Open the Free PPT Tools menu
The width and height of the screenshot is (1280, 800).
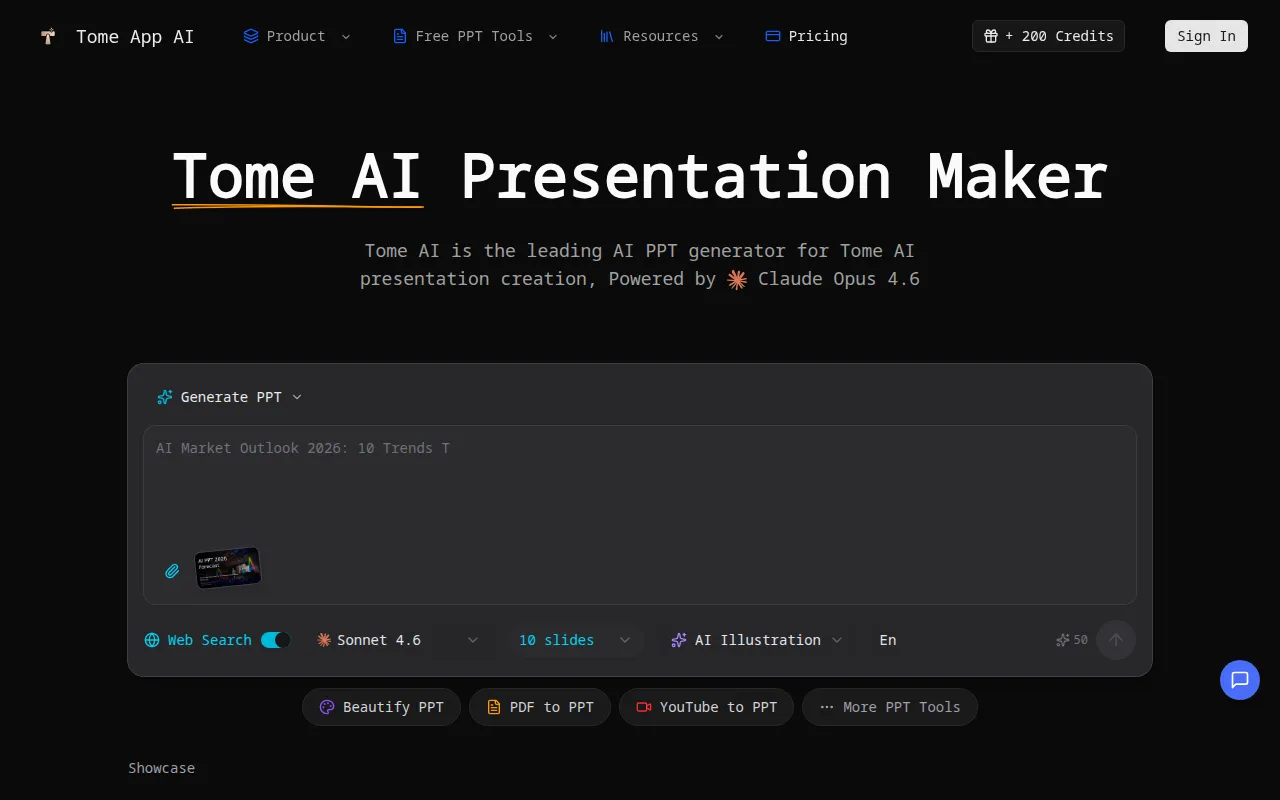pyautogui.click(x=474, y=36)
